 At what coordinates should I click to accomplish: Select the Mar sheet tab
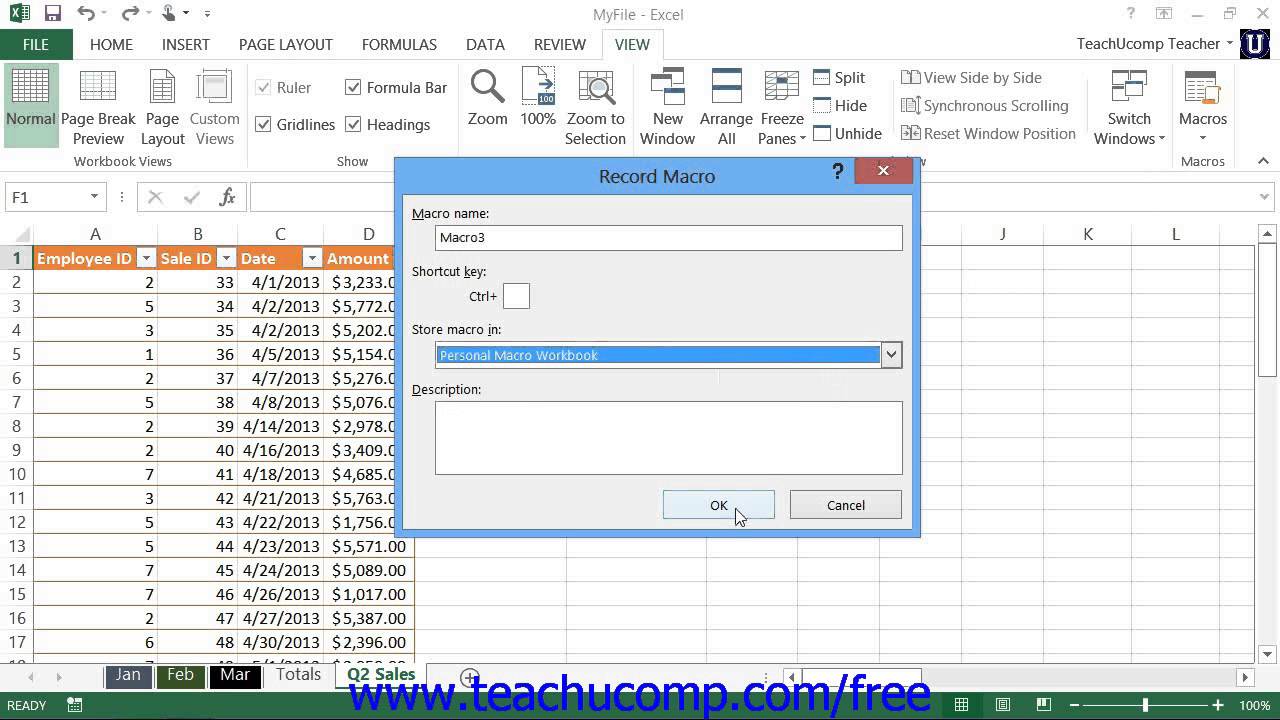[235, 675]
